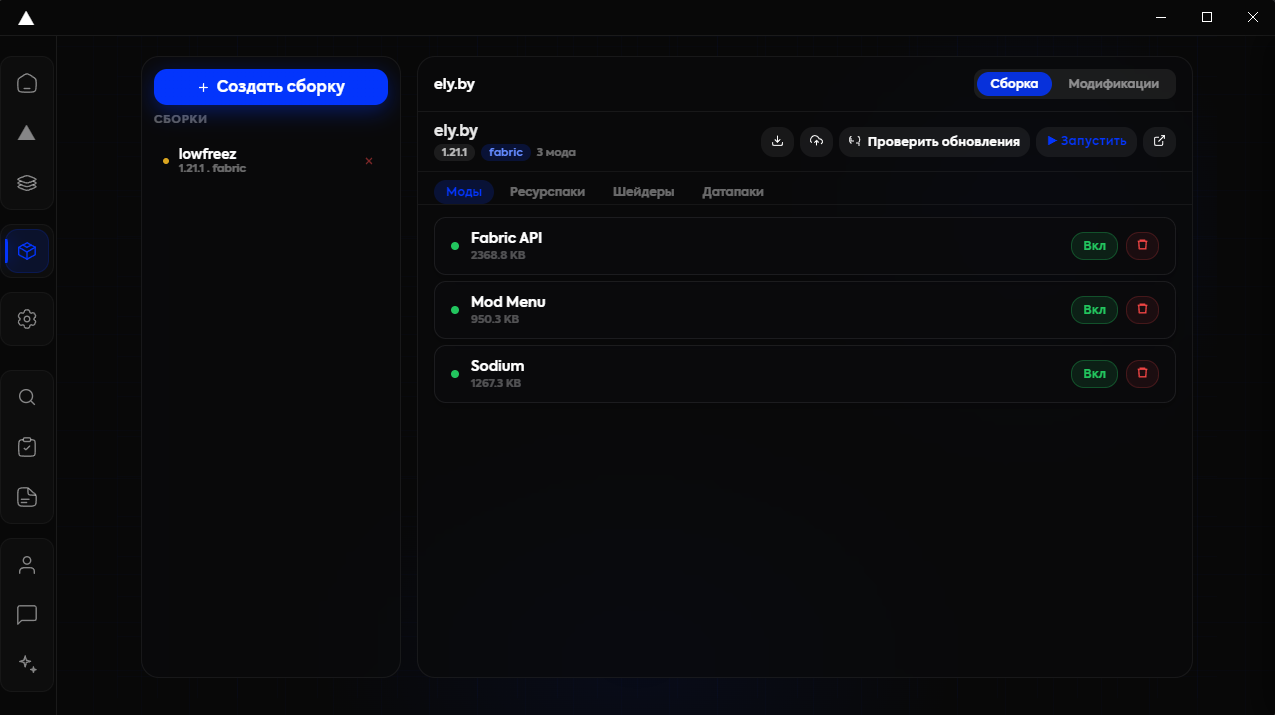Open build in external window icon
1275x715 pixels.
click(x=1160, y=141)
